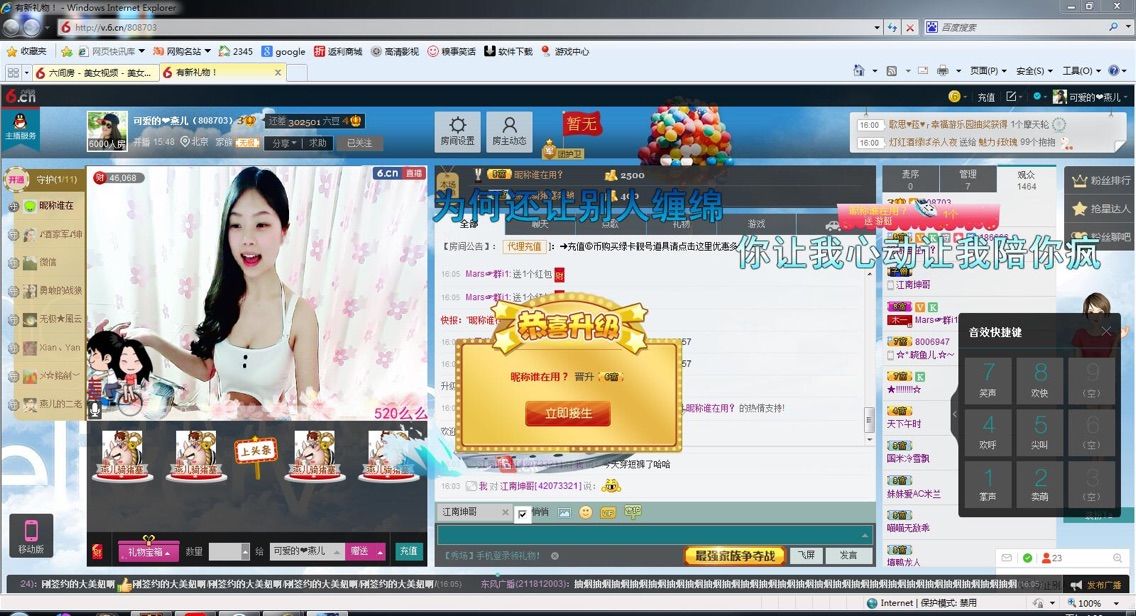Open the yellow VIP emoticon icon
Viewport: 1136px width, 616px height.
coord(608,512)
